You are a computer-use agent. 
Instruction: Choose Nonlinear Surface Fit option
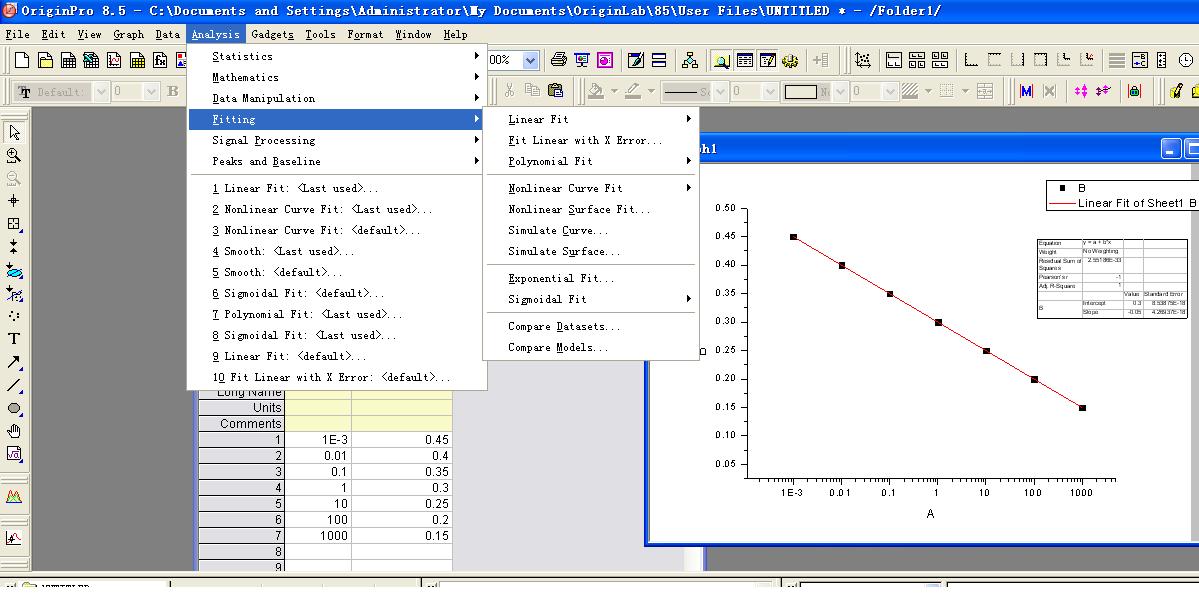click(592, 209)
